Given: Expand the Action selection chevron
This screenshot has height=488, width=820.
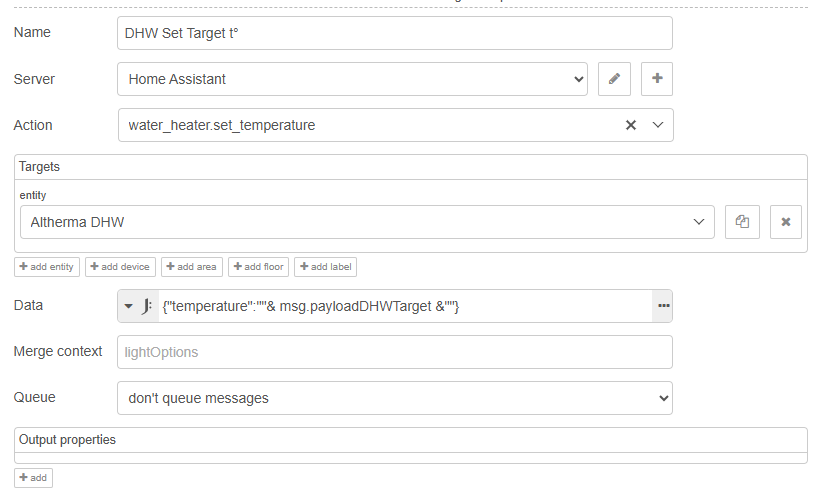Looking at the screenshot, I should (x=658, y=125).
